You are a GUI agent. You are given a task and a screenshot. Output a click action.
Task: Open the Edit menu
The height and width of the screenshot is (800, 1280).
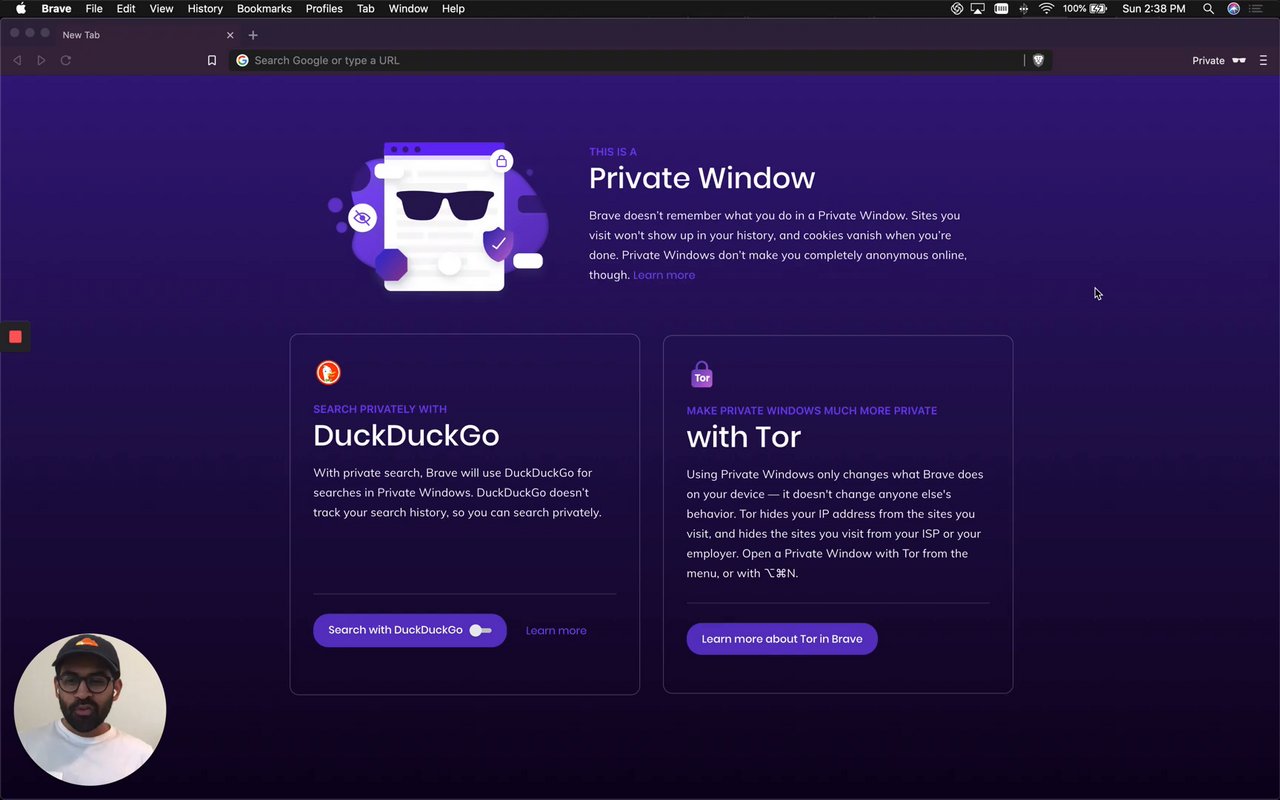[126, 8]
